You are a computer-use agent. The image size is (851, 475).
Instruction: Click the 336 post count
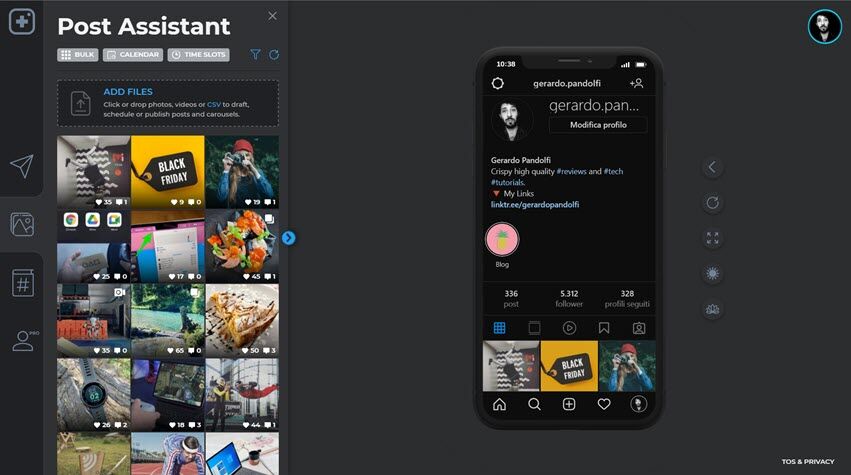511,298
